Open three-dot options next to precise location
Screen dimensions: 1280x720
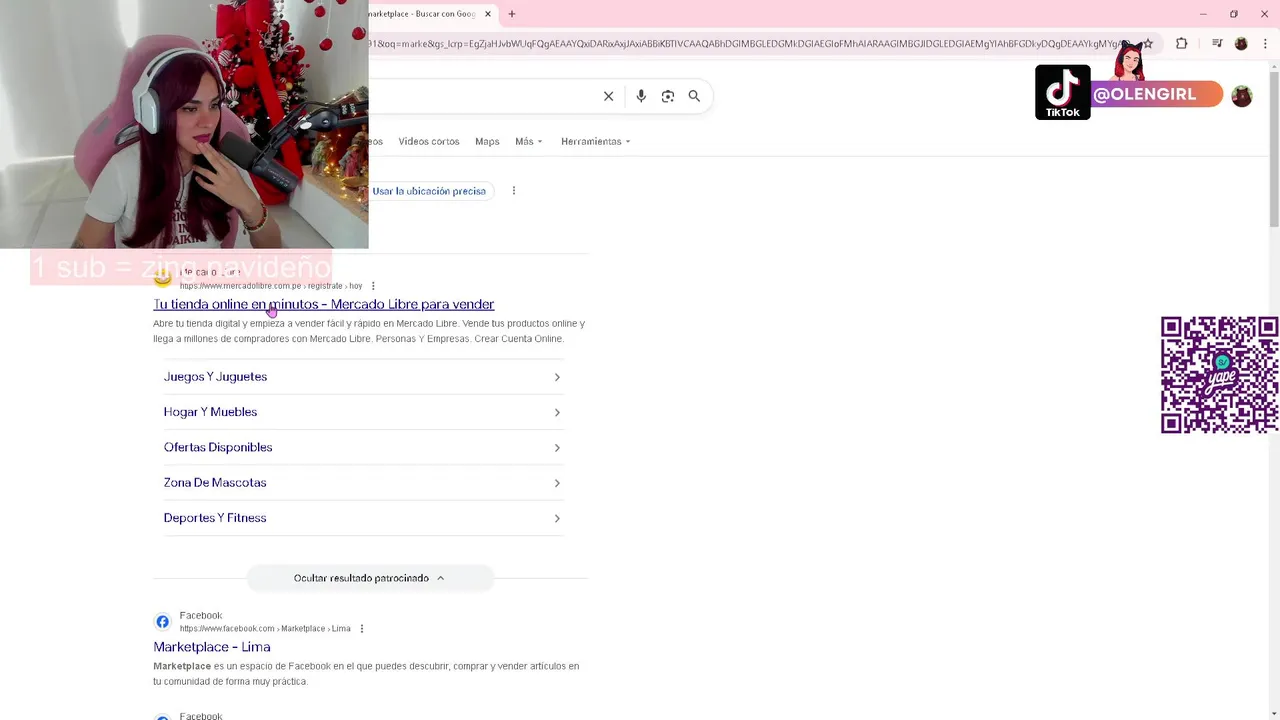point(514,191)
